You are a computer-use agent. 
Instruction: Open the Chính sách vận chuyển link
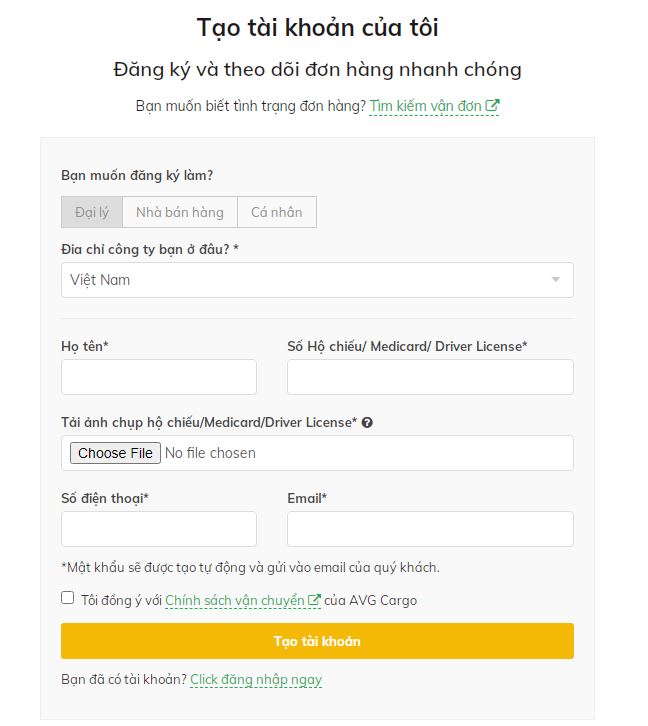pyautogui.click(x=237, y=601)
